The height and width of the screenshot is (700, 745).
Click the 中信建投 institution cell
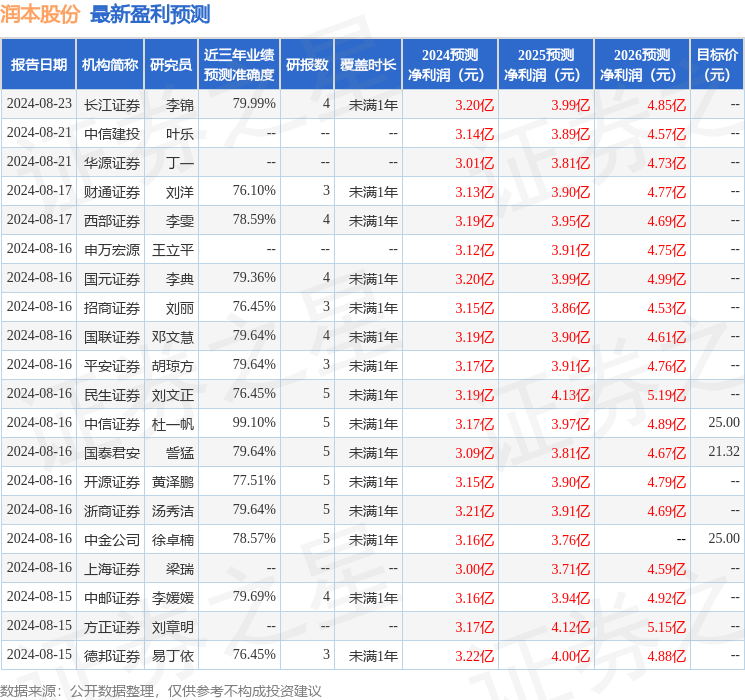tap(112, 134)
